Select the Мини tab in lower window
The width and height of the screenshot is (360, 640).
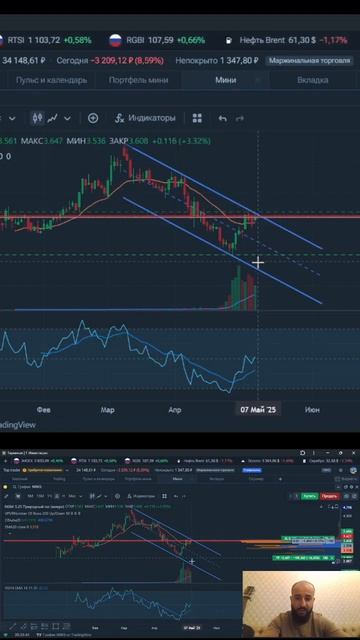(x=177, y=478)
